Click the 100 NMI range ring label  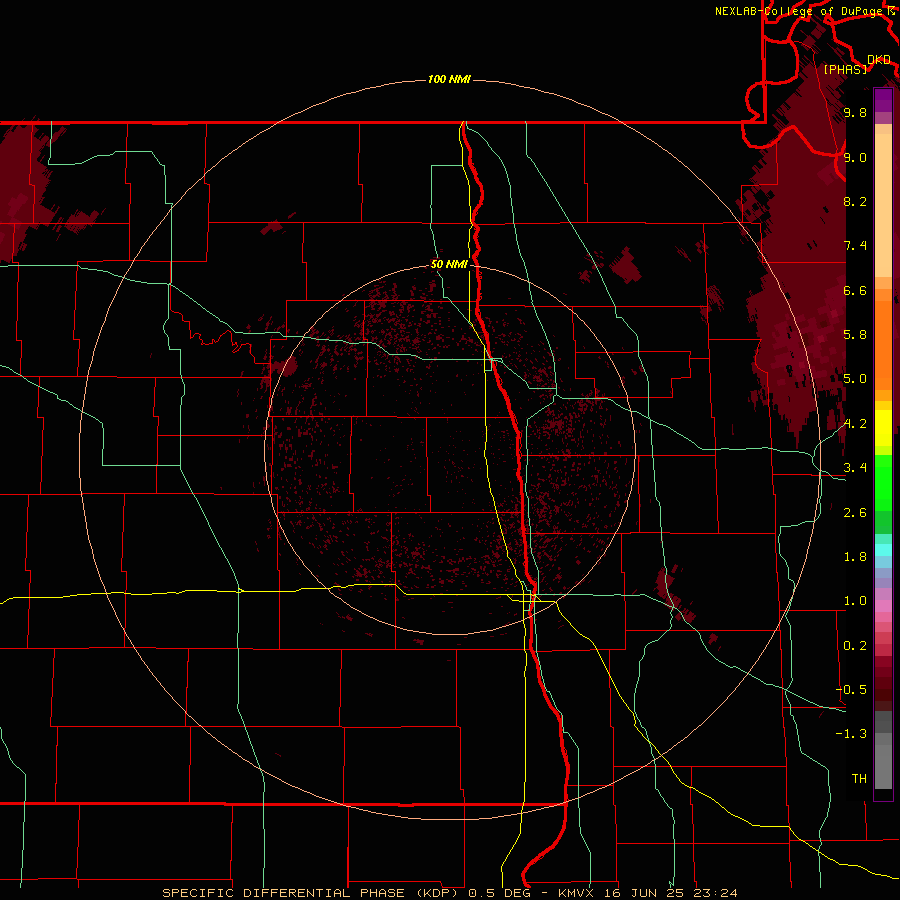coord(449,79)
